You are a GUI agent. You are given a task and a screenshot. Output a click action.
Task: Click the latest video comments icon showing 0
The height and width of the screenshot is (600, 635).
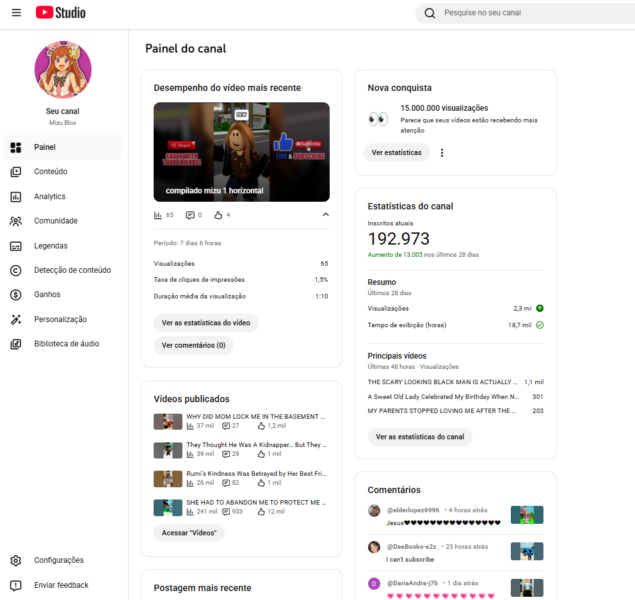(190, 215)
